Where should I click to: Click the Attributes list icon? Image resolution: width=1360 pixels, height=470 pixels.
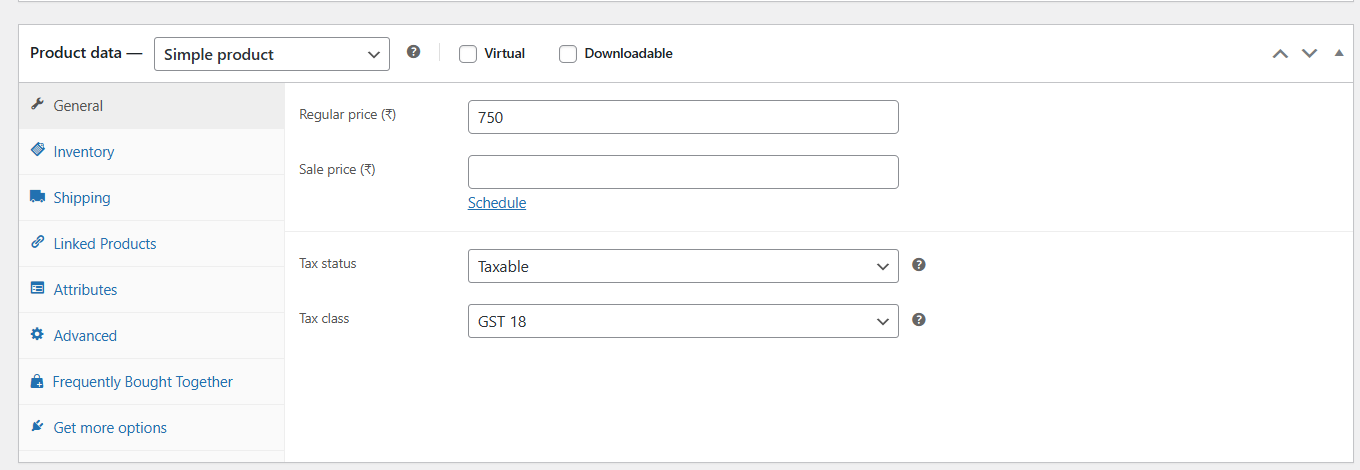(37, 288)
